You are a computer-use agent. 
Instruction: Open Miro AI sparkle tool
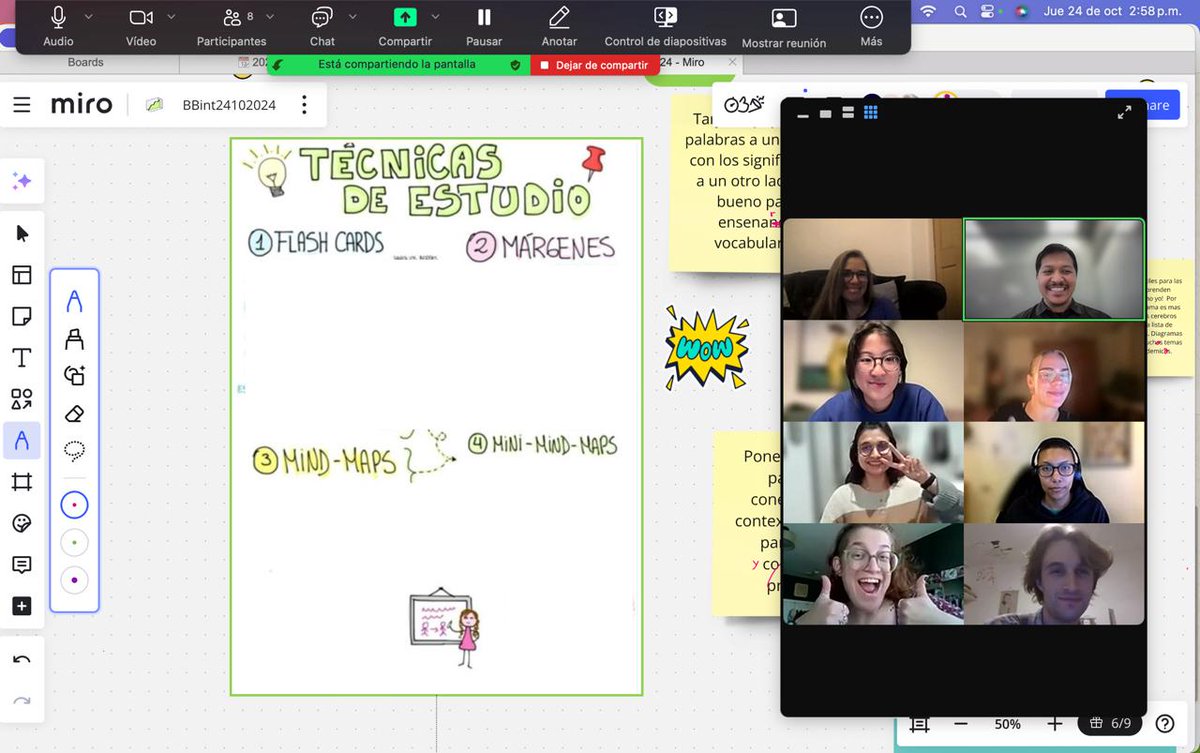click(x=22, y=181)
